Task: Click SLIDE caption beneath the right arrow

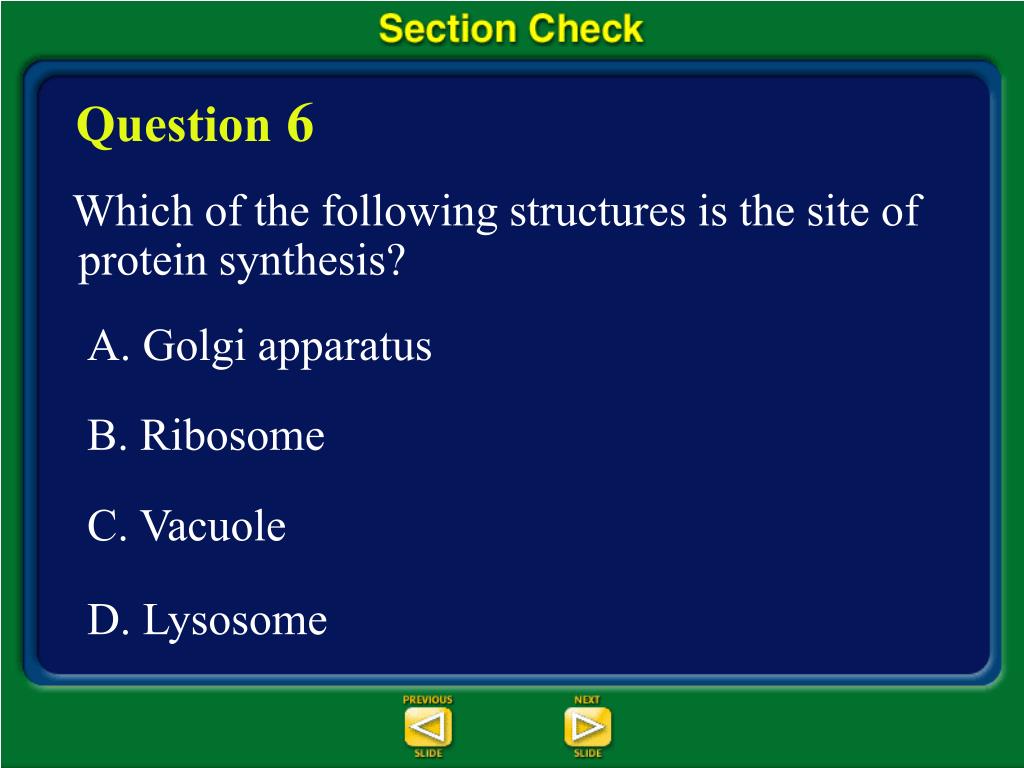Action: pos(588,753)
